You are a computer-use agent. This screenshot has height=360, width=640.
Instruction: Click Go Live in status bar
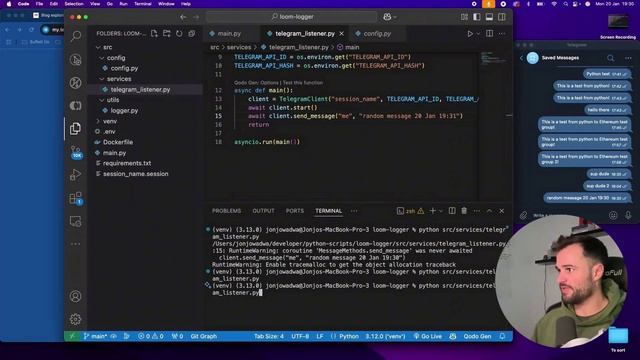pos(427,336)
